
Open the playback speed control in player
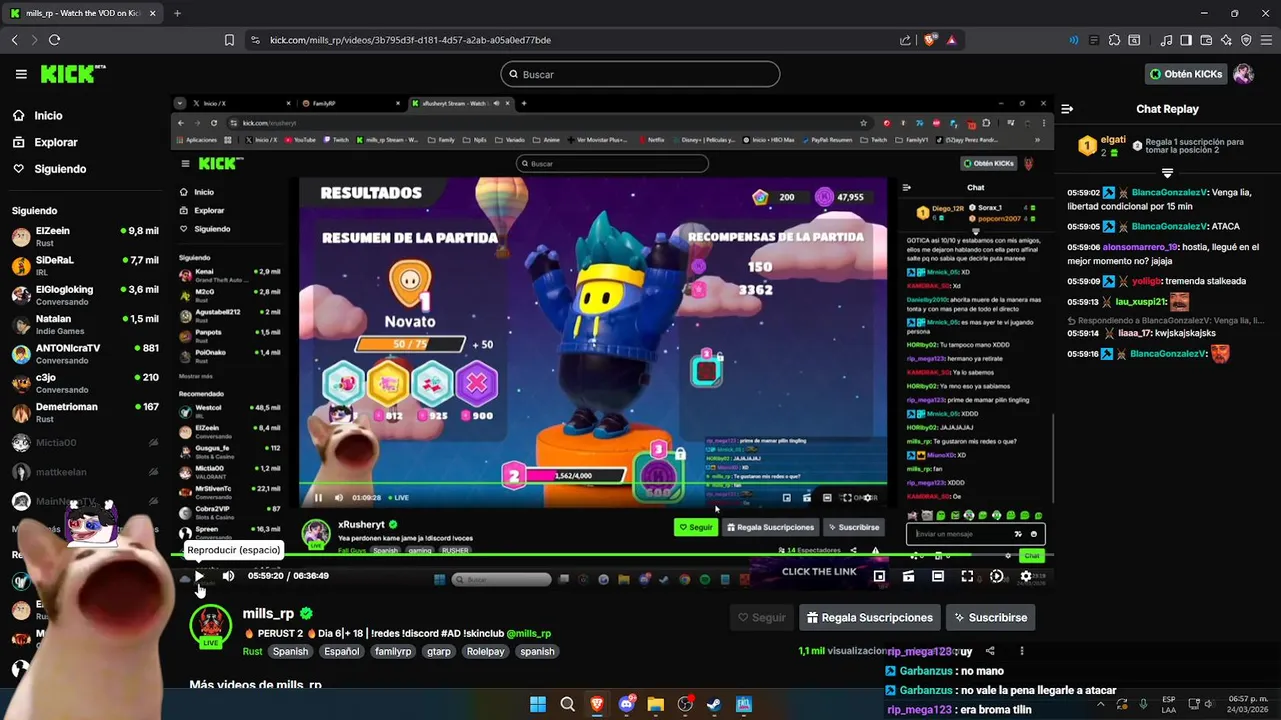(x=996, y=576)
